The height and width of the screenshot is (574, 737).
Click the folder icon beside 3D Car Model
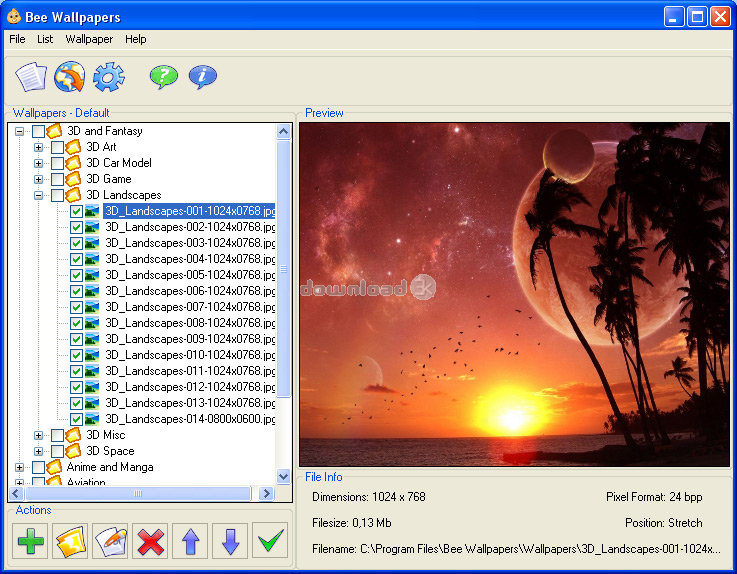tap(73, 163)
